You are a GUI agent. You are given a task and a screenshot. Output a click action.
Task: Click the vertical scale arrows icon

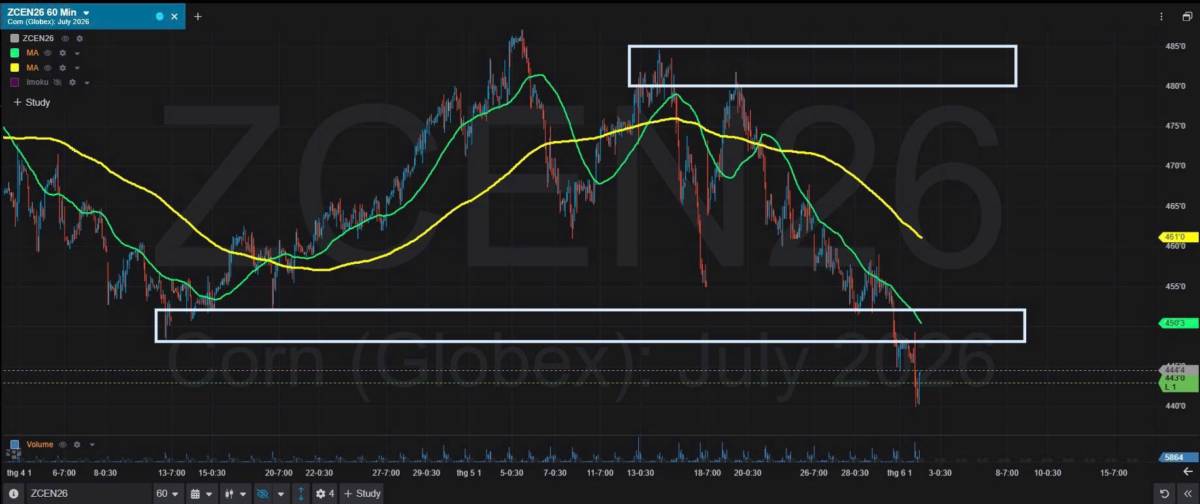301,494
